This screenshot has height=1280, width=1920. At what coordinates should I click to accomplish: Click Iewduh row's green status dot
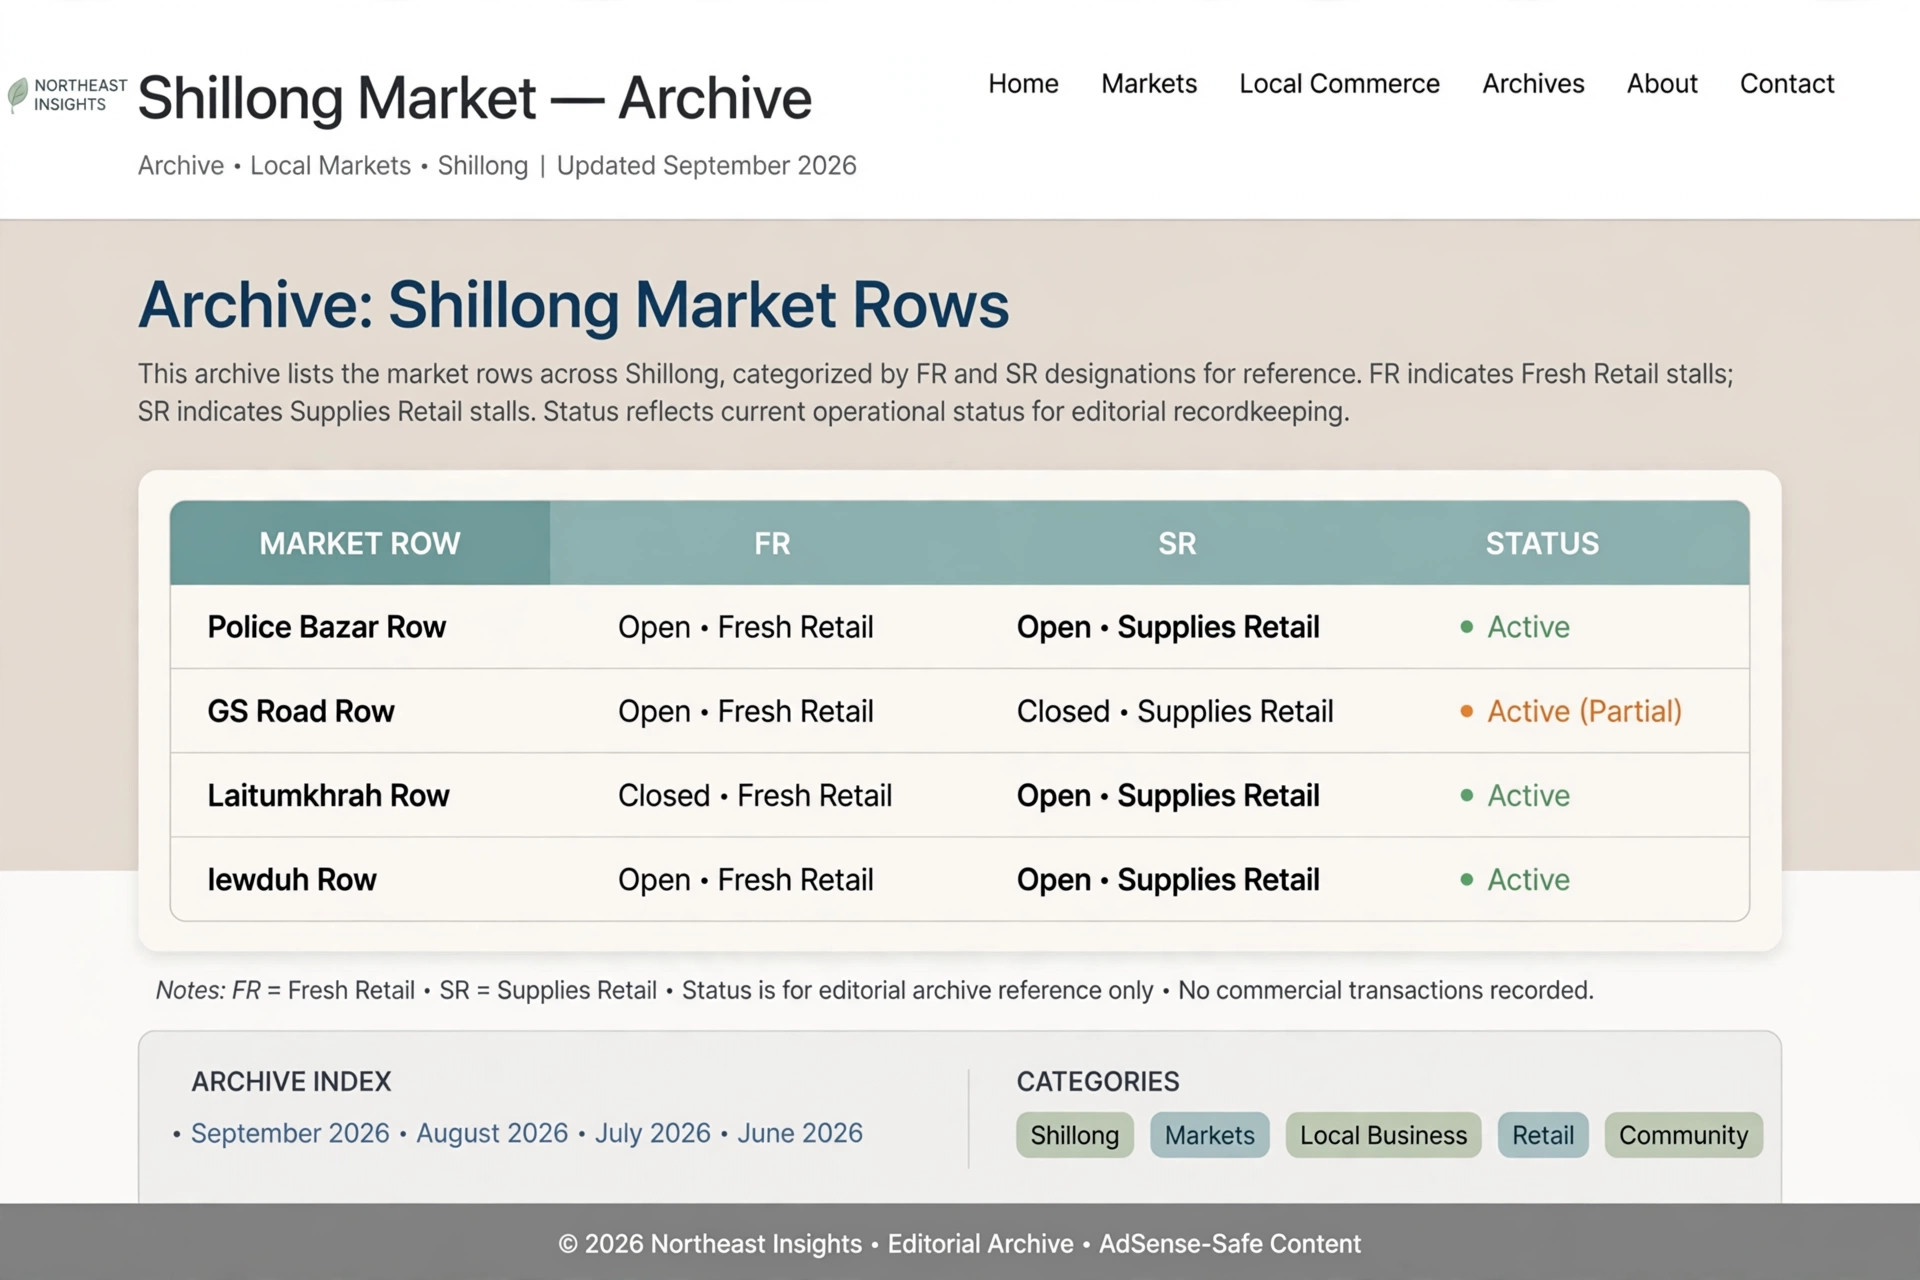coord(1466,879)
